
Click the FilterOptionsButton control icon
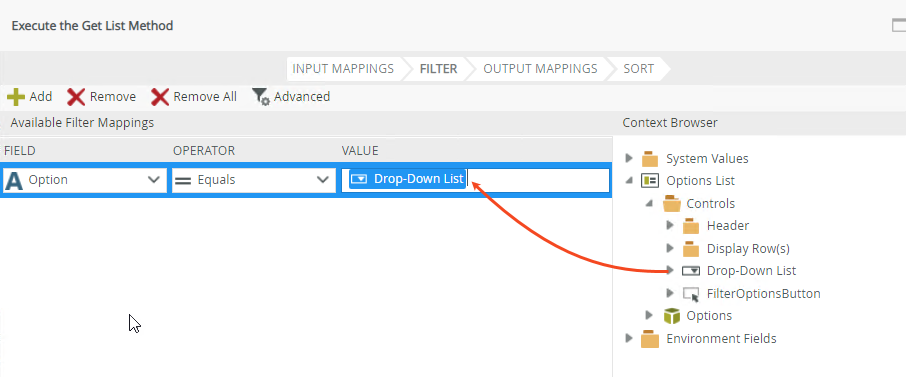pos(691,294)
